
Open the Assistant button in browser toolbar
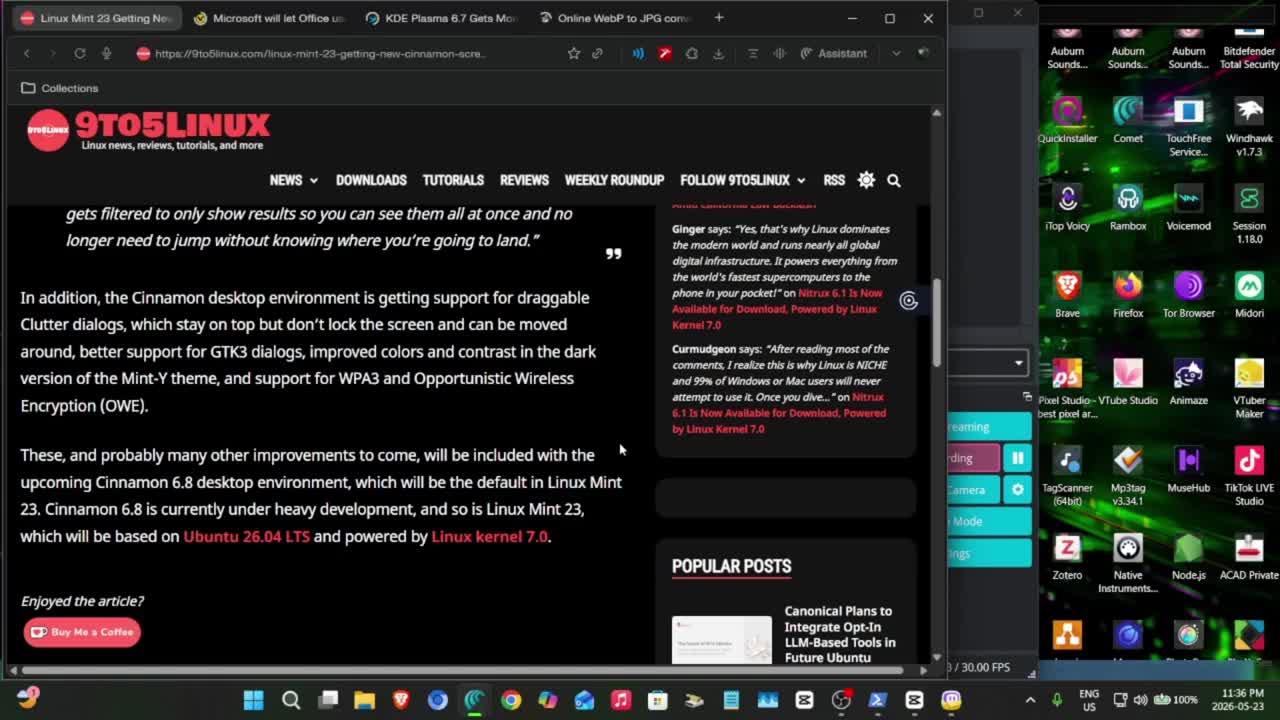coord(834,53)
